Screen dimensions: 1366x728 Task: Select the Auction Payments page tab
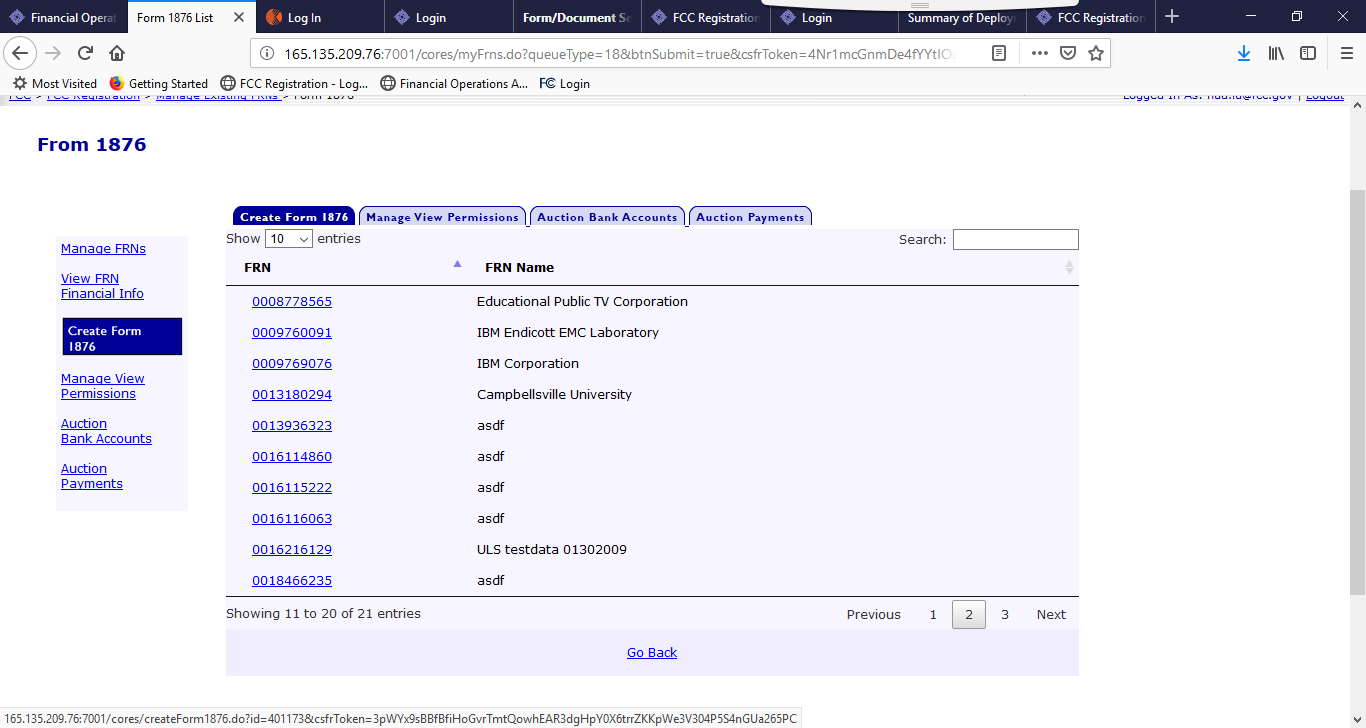point(750,217)
